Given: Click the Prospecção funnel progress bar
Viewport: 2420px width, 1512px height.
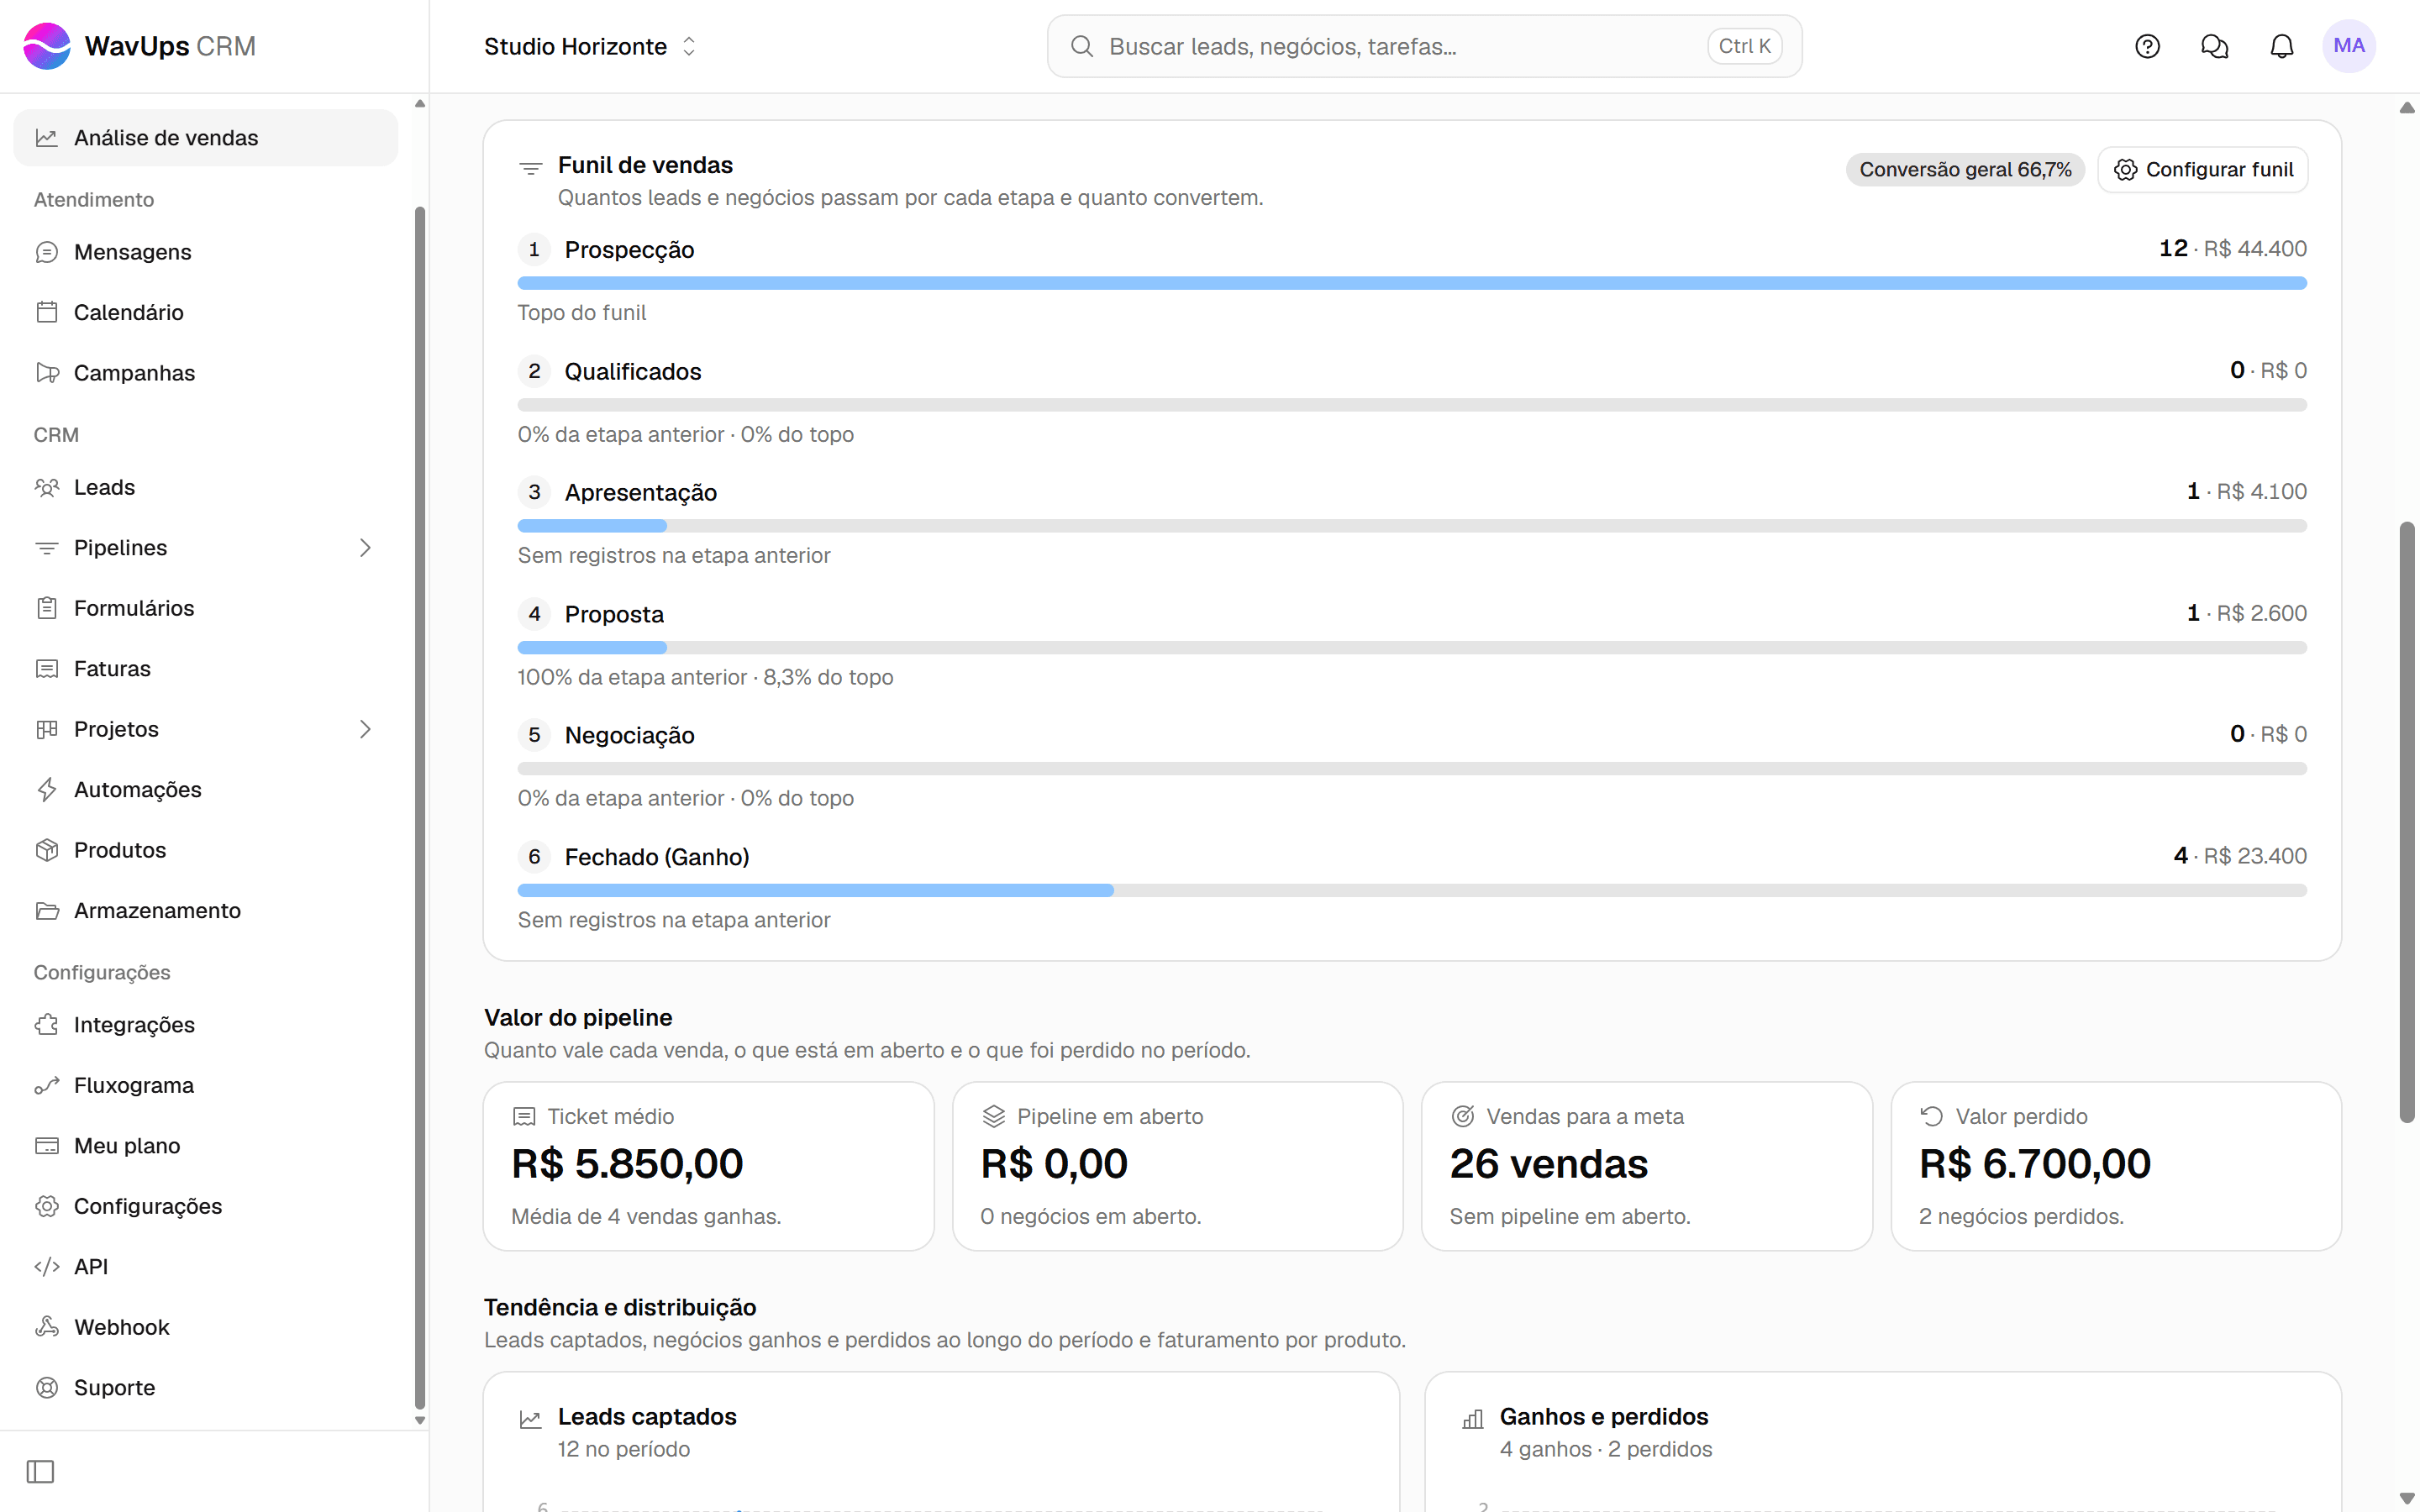Looking at the screenshot, I should 1412,283.
